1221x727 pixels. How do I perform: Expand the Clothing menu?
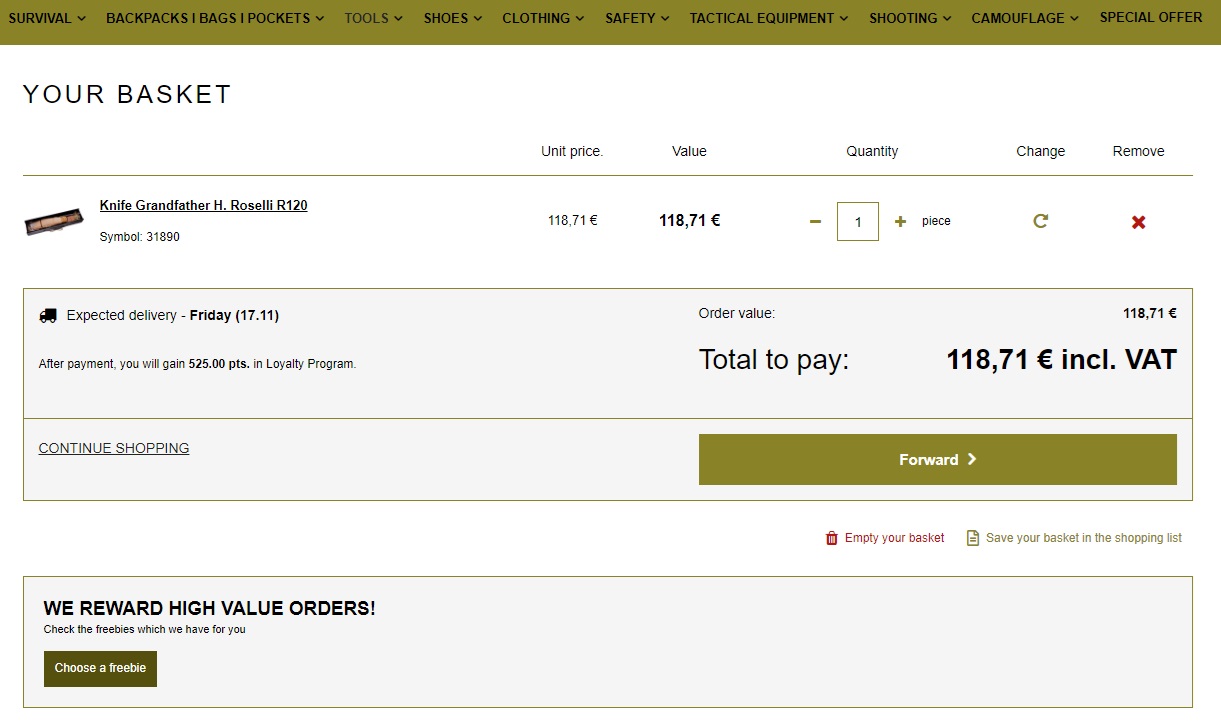tap(544, 18)
